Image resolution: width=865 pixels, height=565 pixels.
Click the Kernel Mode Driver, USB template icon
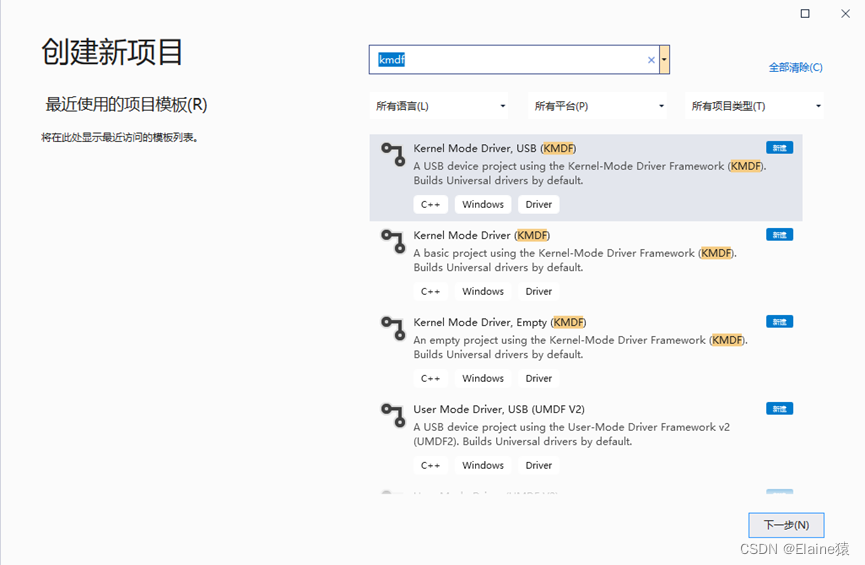393,154
